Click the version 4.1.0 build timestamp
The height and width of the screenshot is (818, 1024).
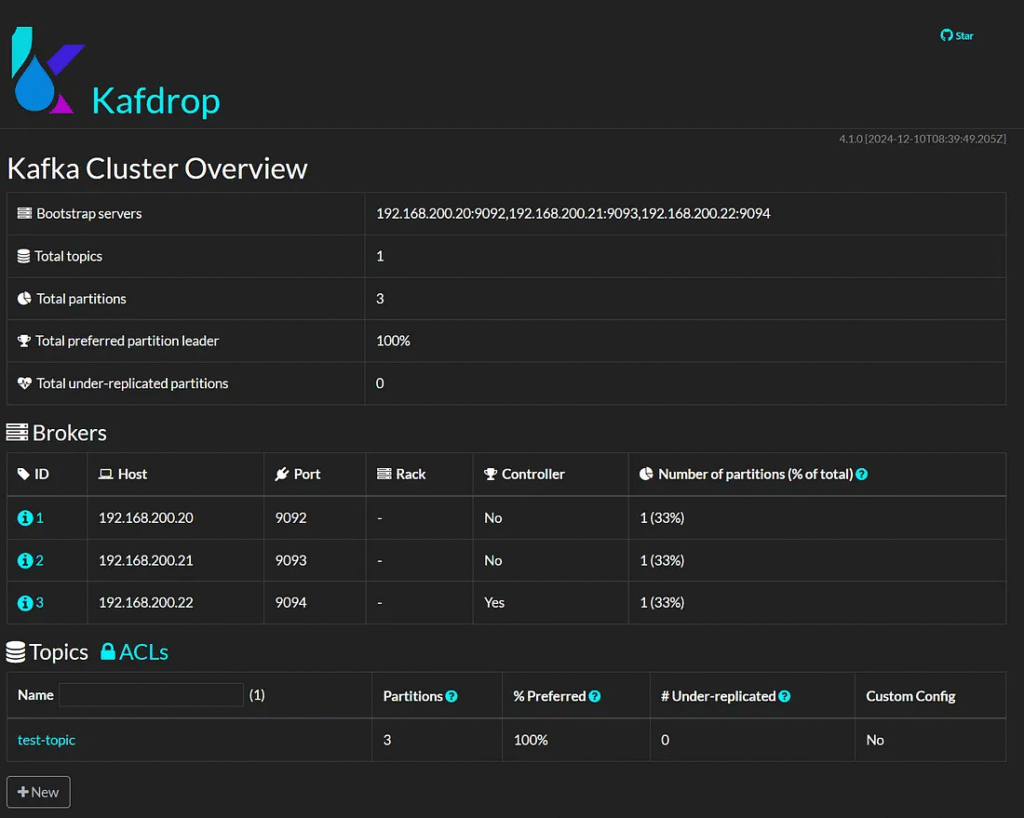click(922, 139)
